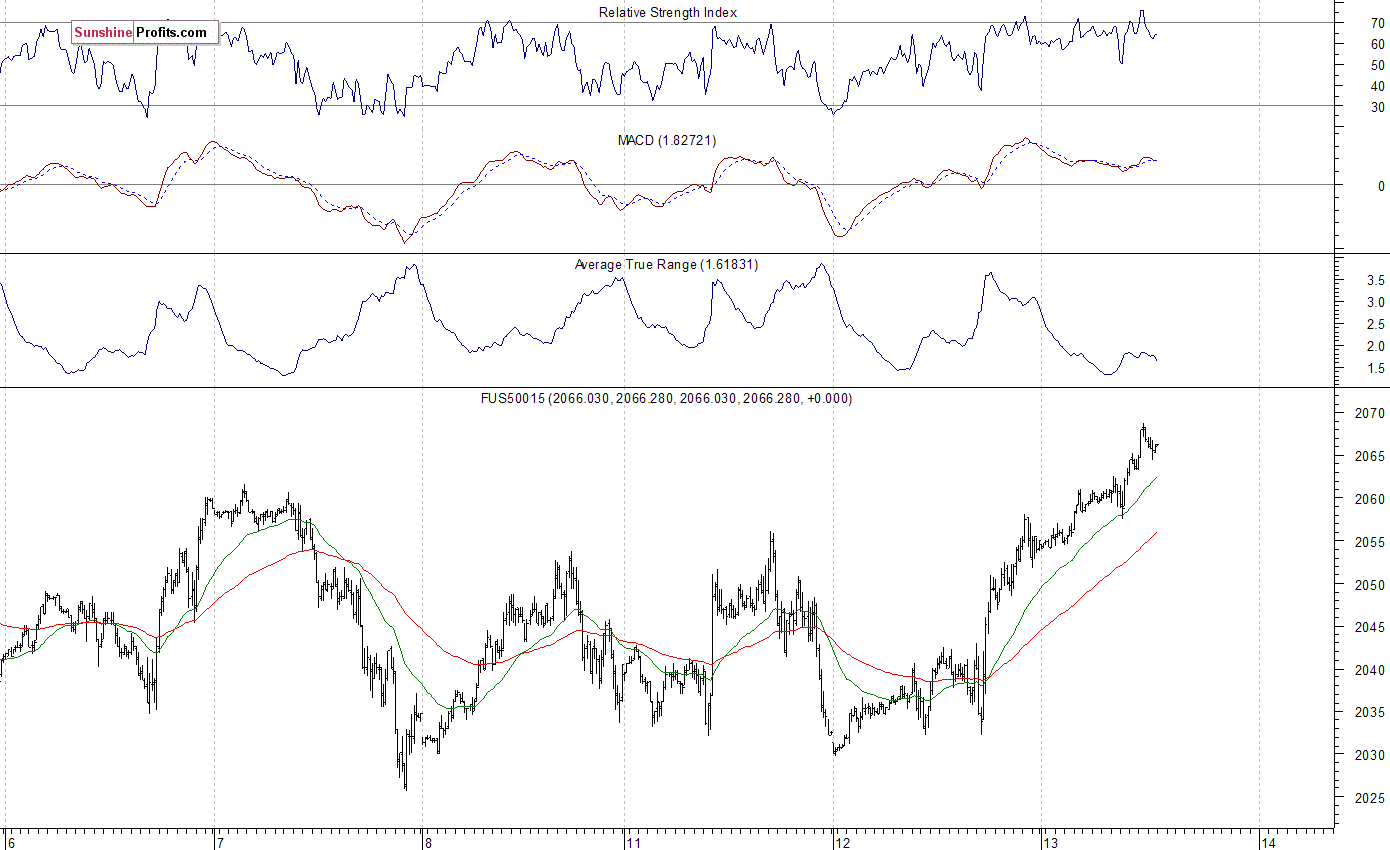Click the price axis label 2070
The image size is (1390, 850).
(1371, 413)
